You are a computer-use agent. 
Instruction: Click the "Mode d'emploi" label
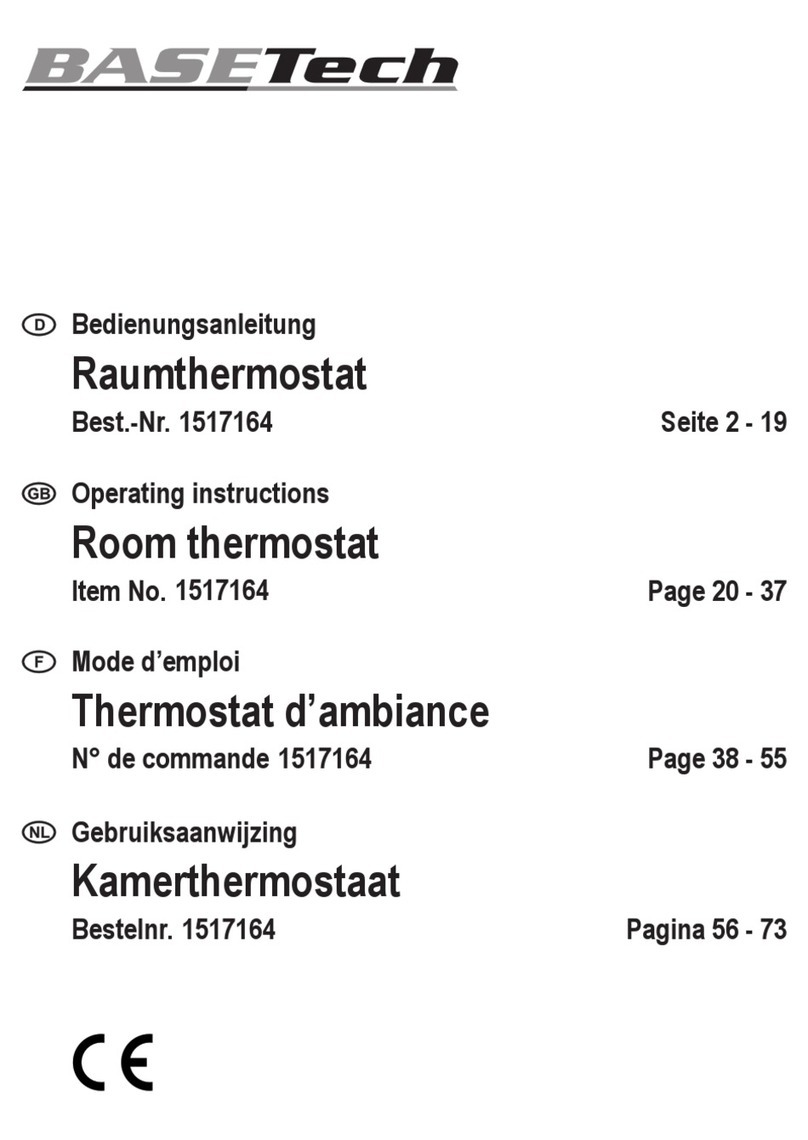click(155, 662)
